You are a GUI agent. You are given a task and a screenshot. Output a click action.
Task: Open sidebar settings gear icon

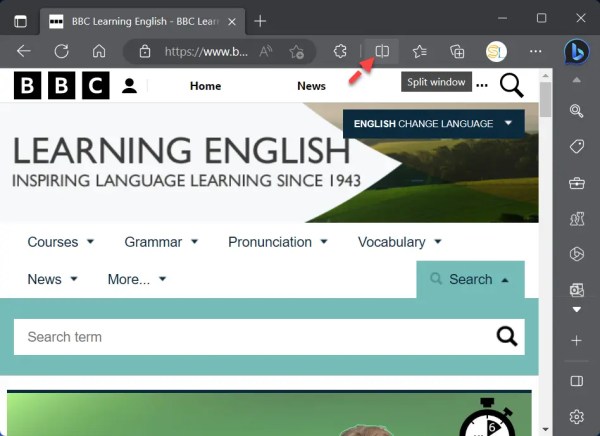point(577,416)
